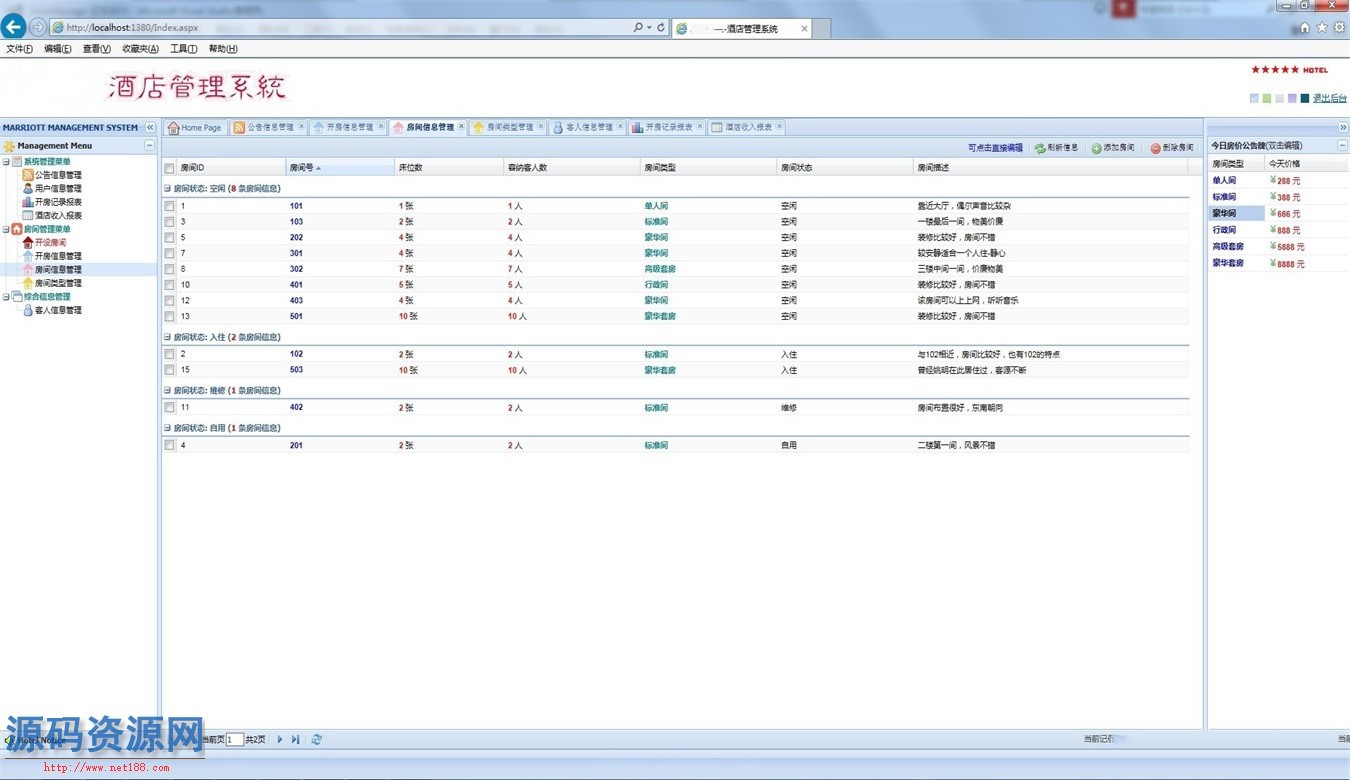Image resolution: width=1350 pixels, height=780 pixels.
Task: Close the 公告信息管理 tab
Action: (x=301, y=127)
